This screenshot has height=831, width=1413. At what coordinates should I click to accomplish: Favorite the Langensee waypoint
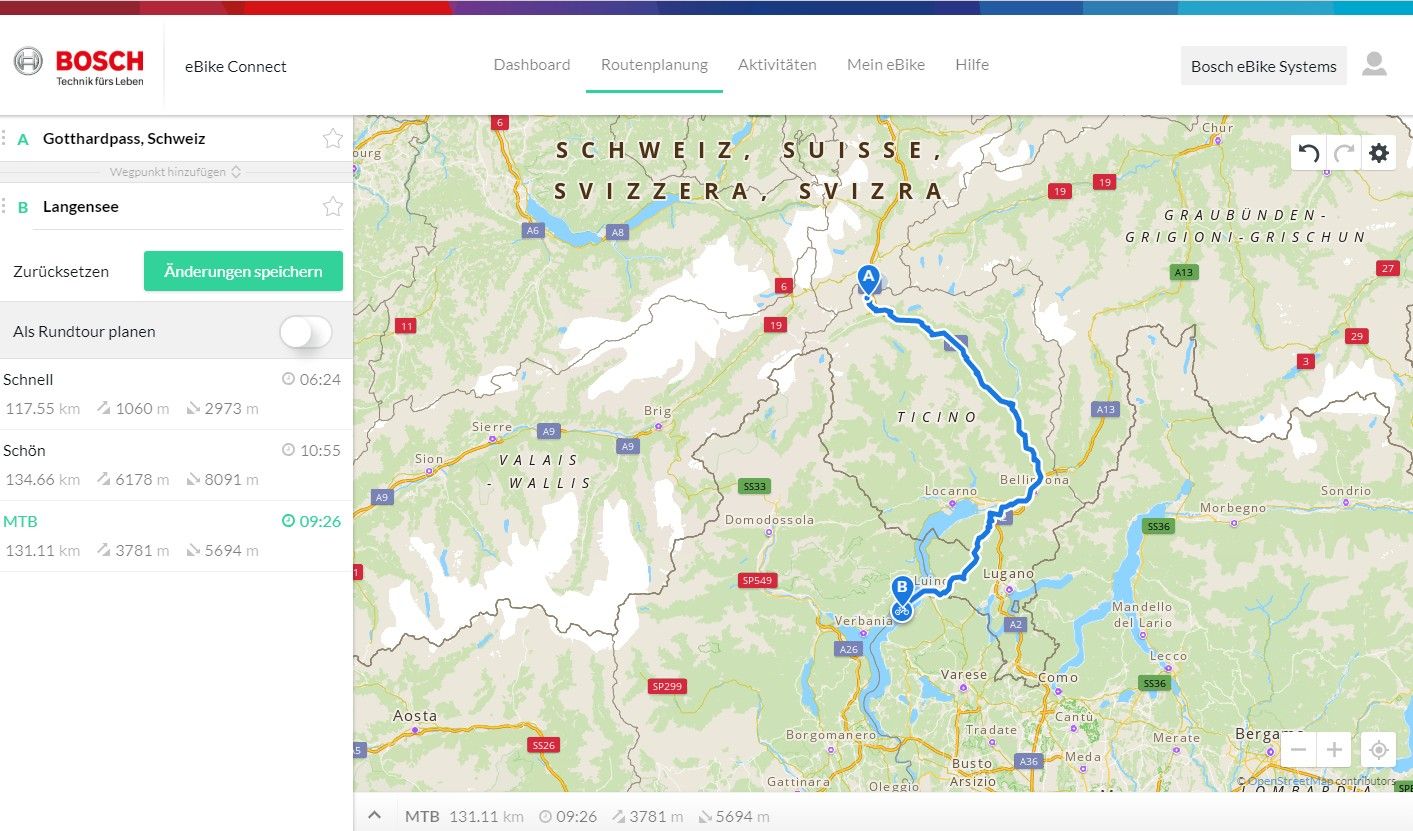coord(333,207)
